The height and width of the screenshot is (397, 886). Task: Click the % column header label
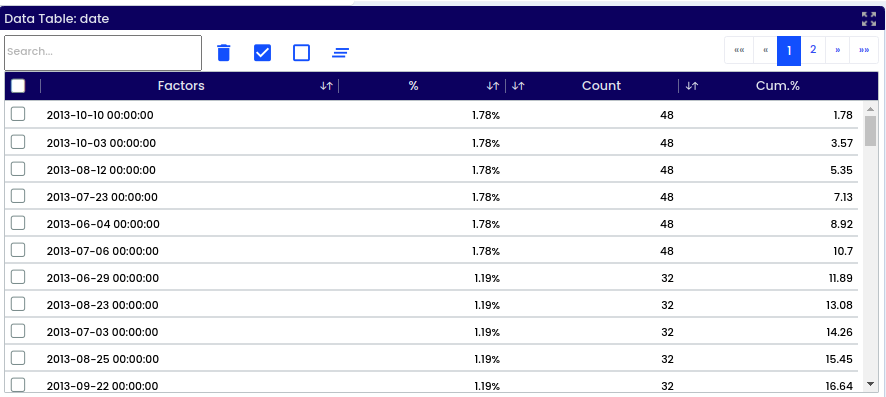[x=414, y=86]
